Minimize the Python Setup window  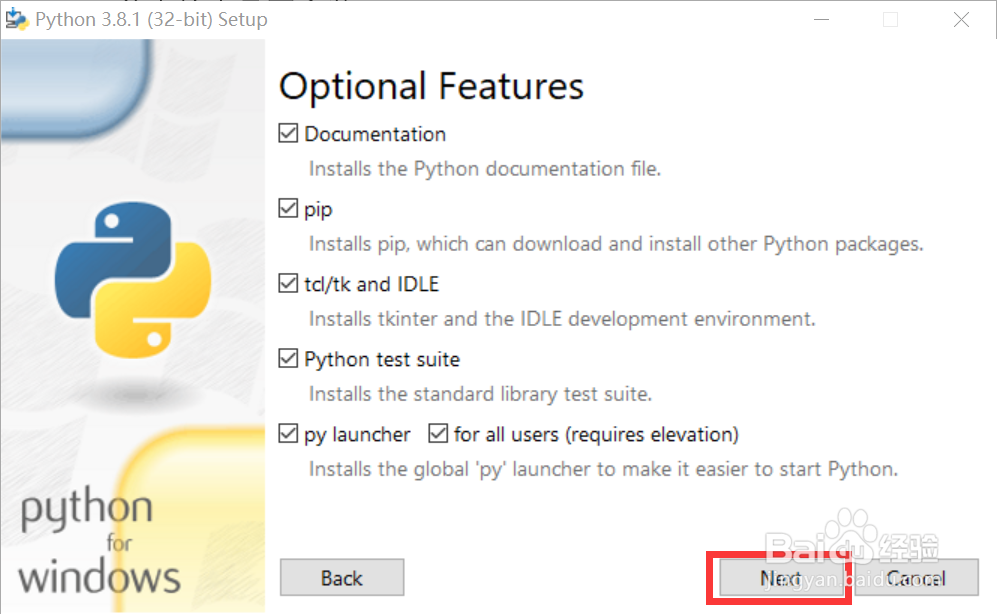pos(822,20)
